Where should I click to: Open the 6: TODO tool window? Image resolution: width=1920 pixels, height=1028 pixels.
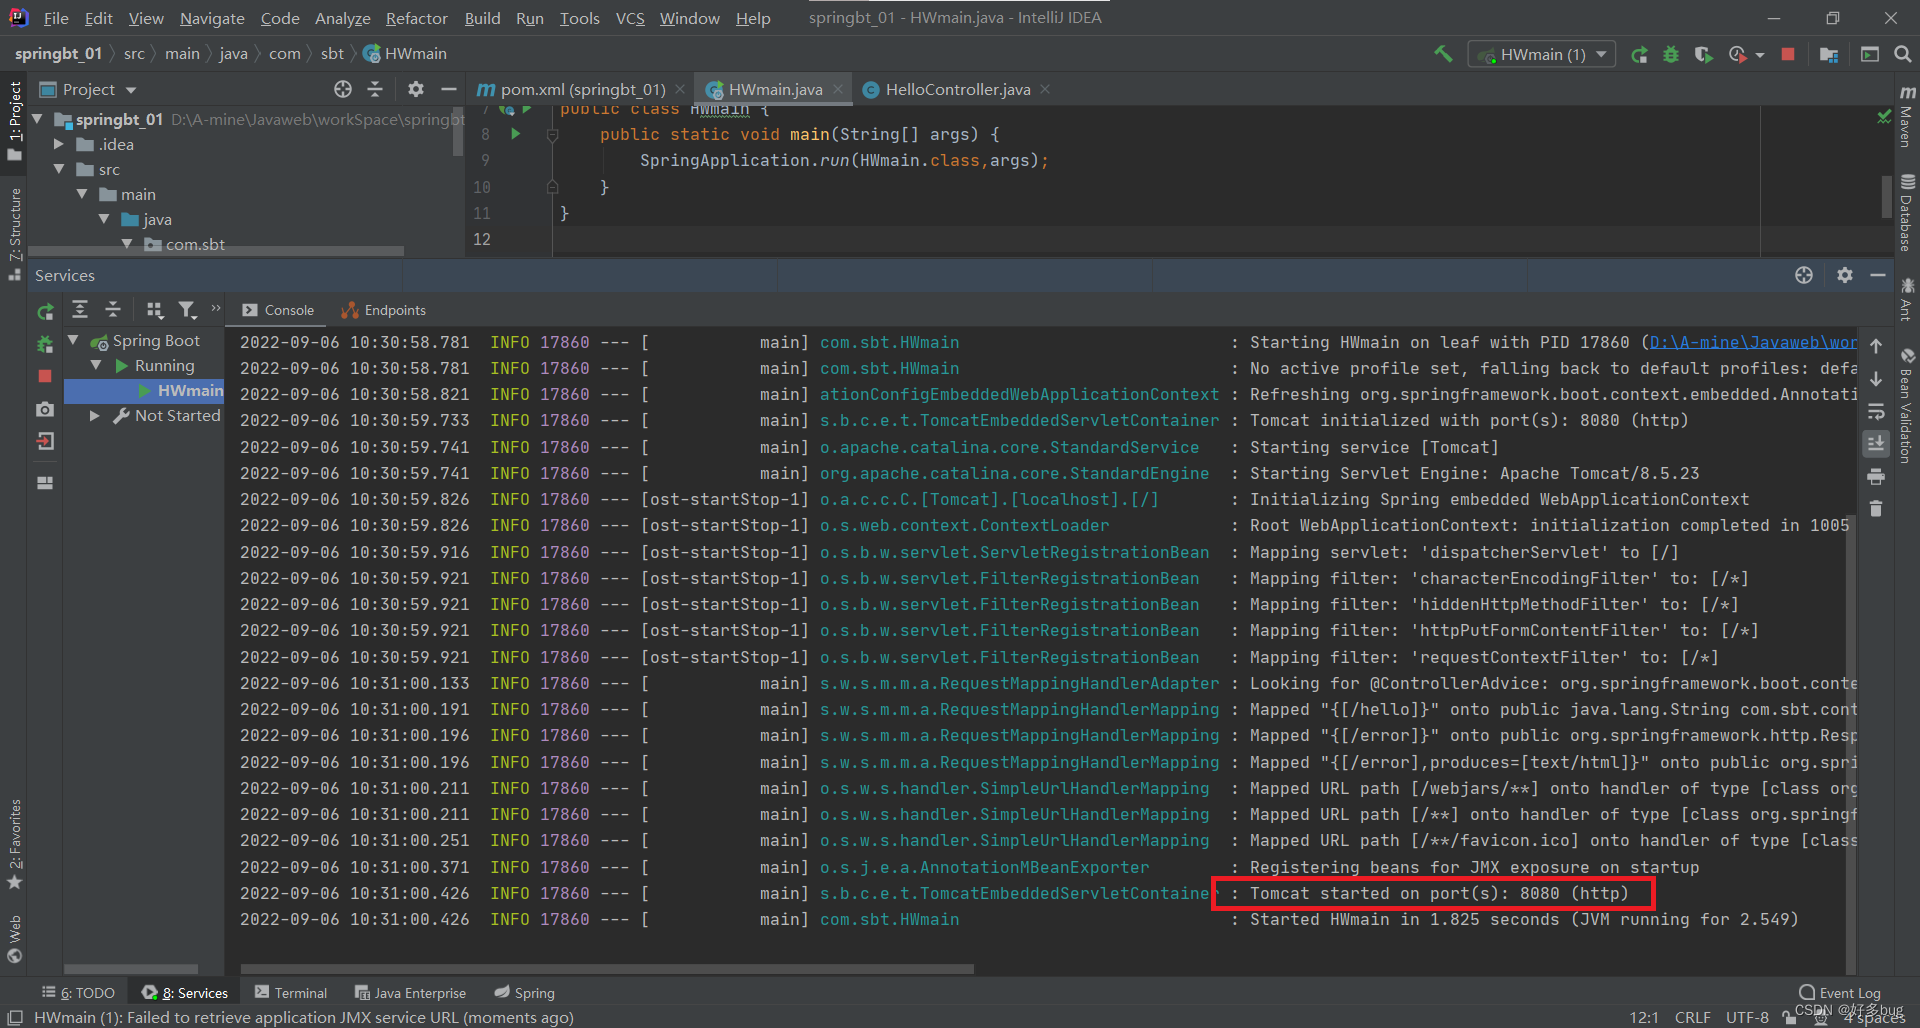(x=79, y=993)
